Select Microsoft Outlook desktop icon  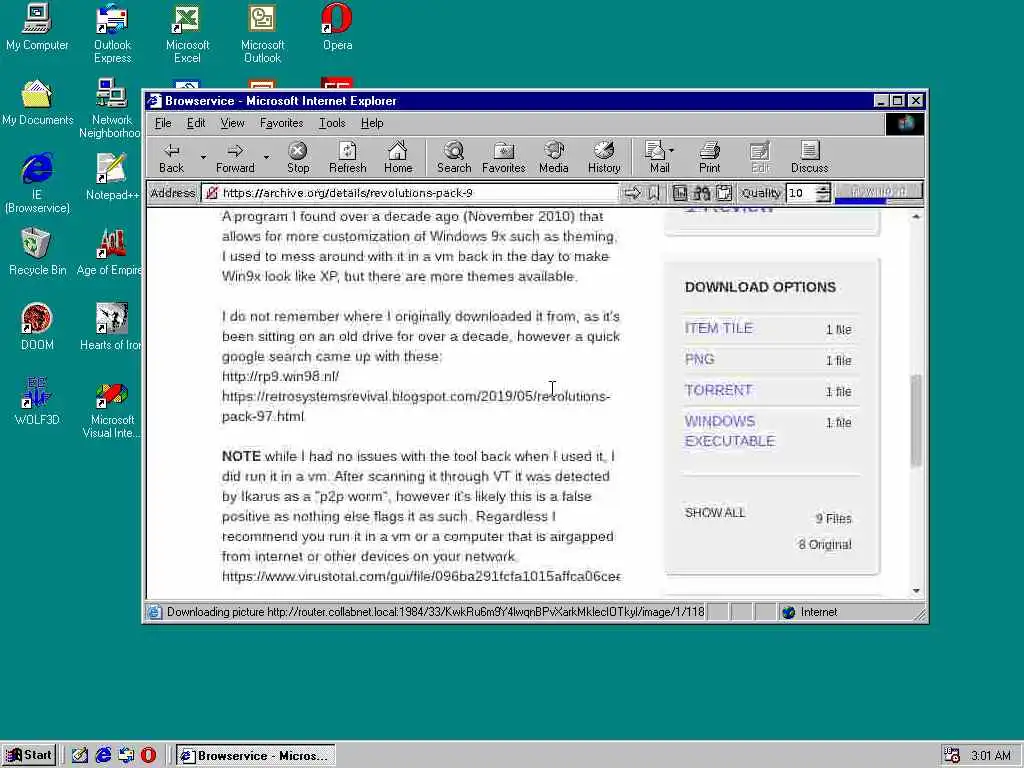coord(262,34)
